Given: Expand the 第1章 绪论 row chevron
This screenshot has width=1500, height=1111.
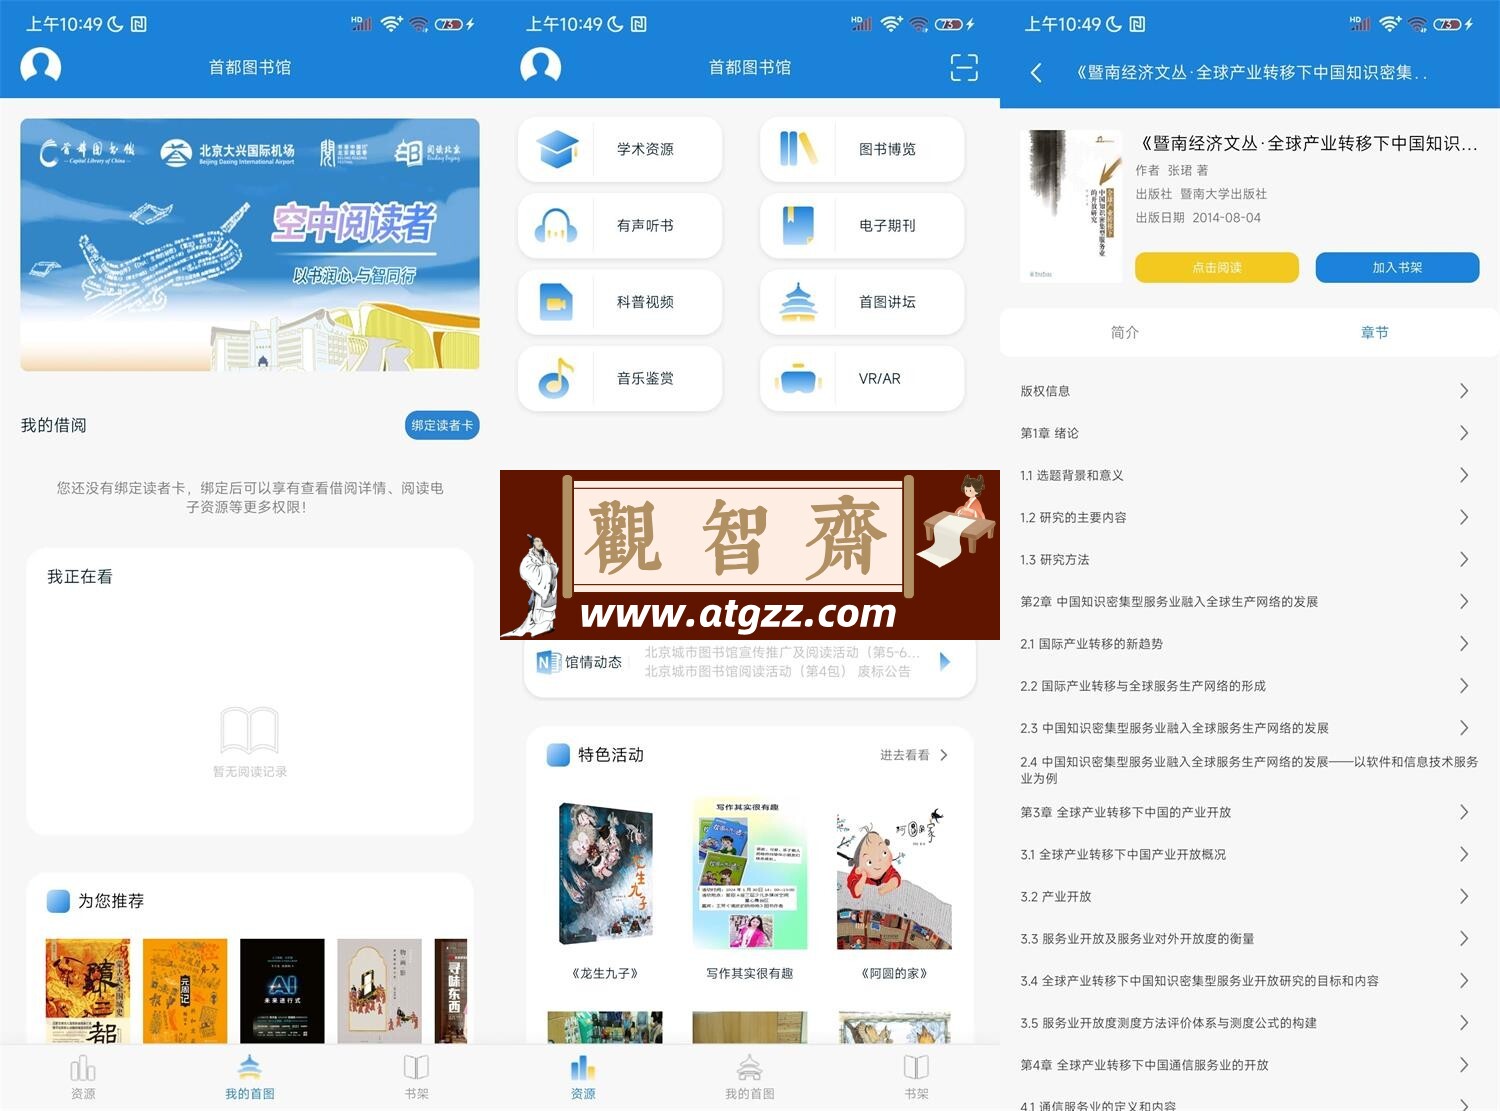Looking at the screenshot, I should 1464,433.
